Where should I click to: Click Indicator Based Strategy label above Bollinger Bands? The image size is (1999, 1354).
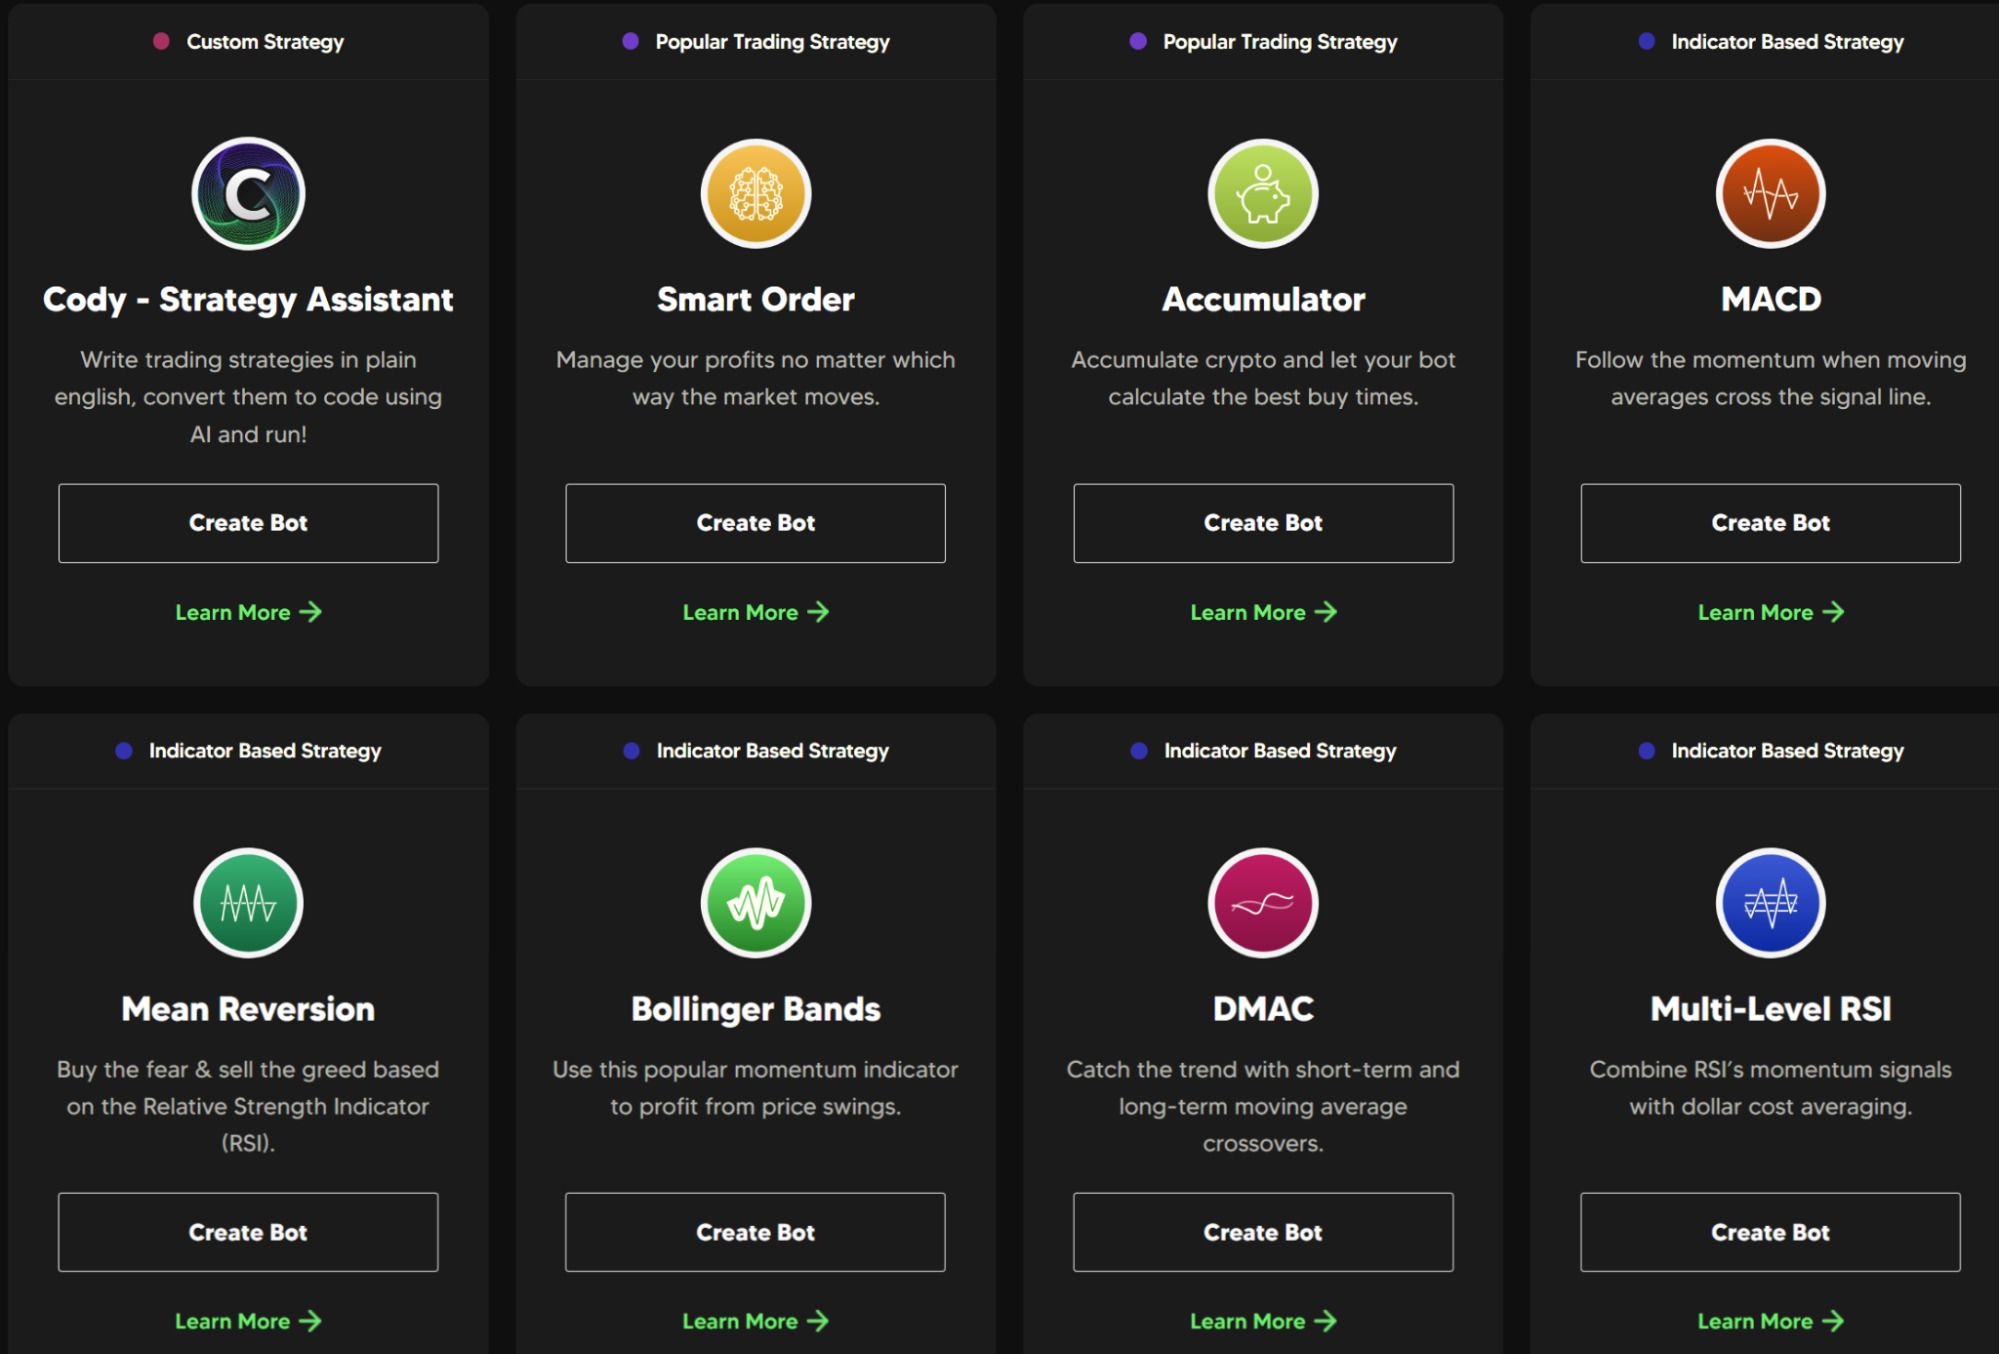coord(772,751)
